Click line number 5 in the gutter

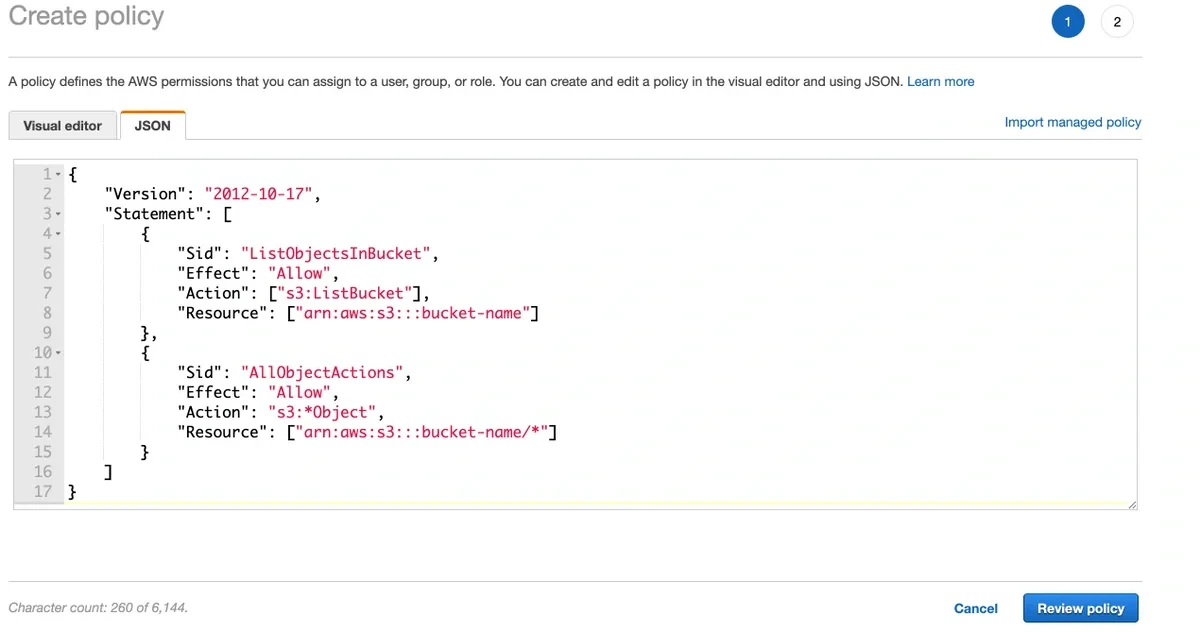click(46, 253)
